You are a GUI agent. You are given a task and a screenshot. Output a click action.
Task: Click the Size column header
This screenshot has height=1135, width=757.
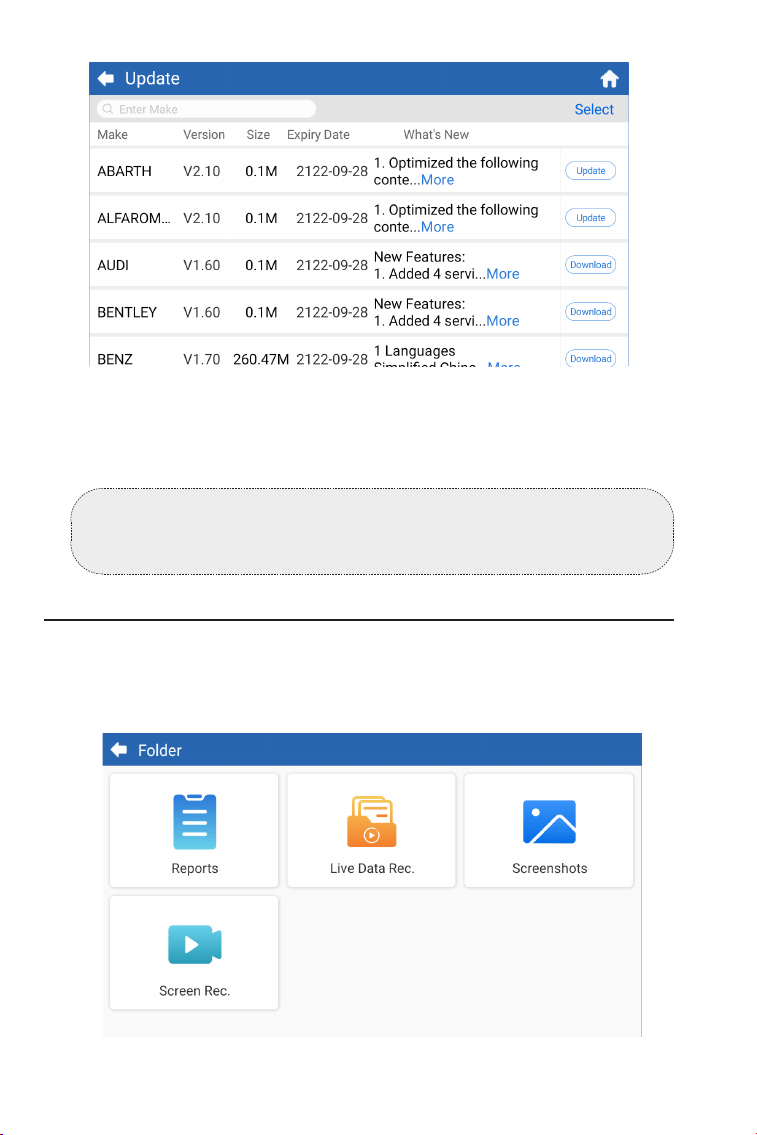(x=258, y=135)
